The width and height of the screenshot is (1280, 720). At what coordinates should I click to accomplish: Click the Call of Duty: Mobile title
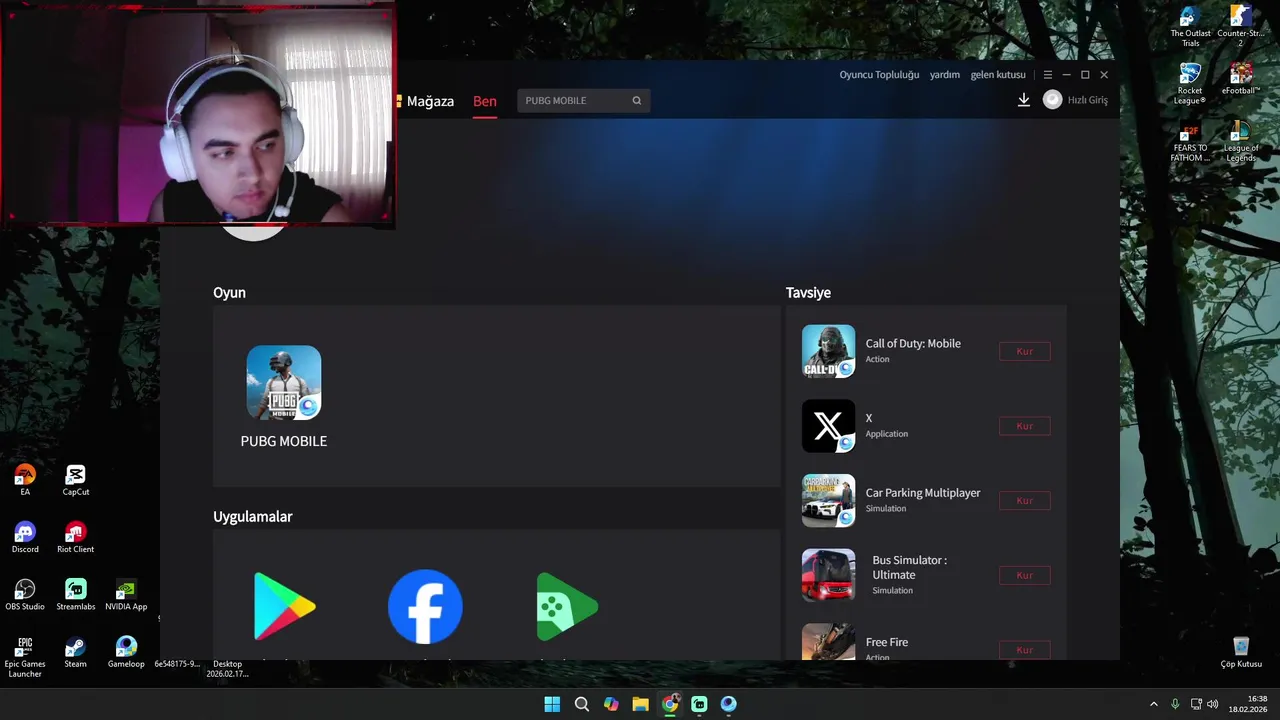(913, 343)
